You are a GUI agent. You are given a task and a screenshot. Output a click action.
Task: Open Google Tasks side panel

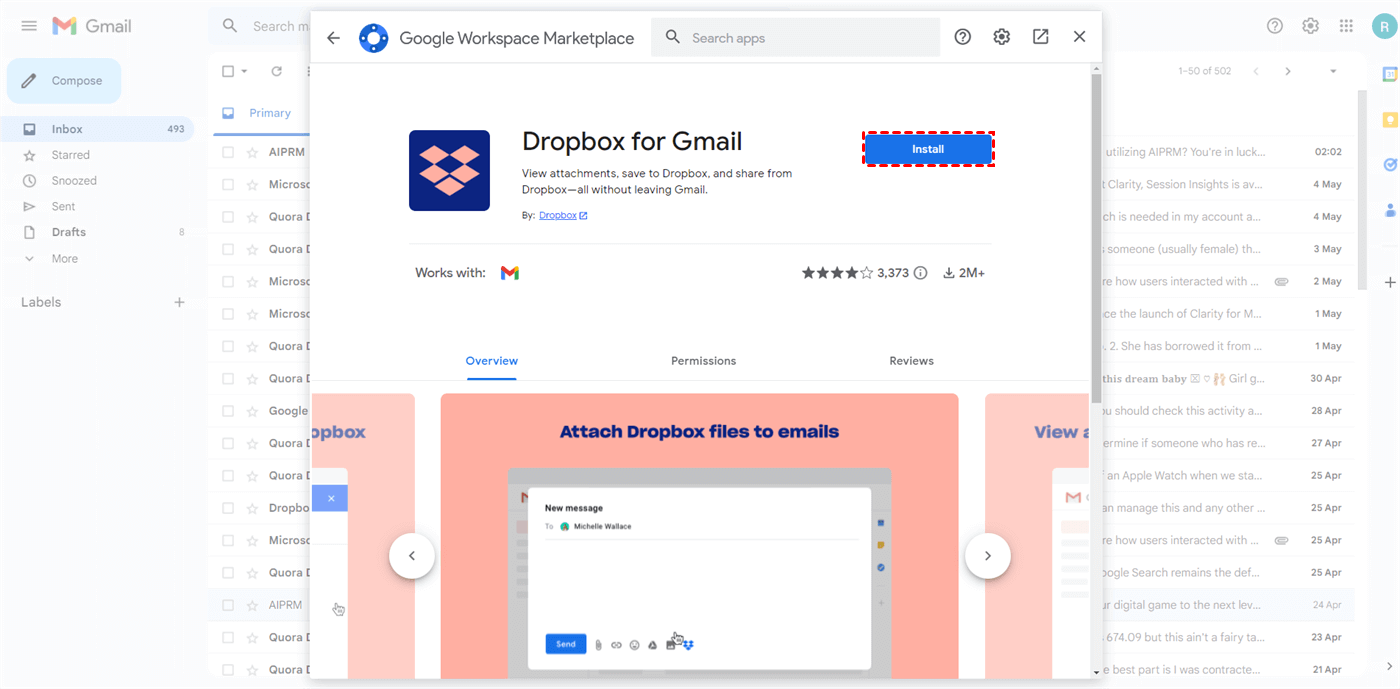[1390, 164]
